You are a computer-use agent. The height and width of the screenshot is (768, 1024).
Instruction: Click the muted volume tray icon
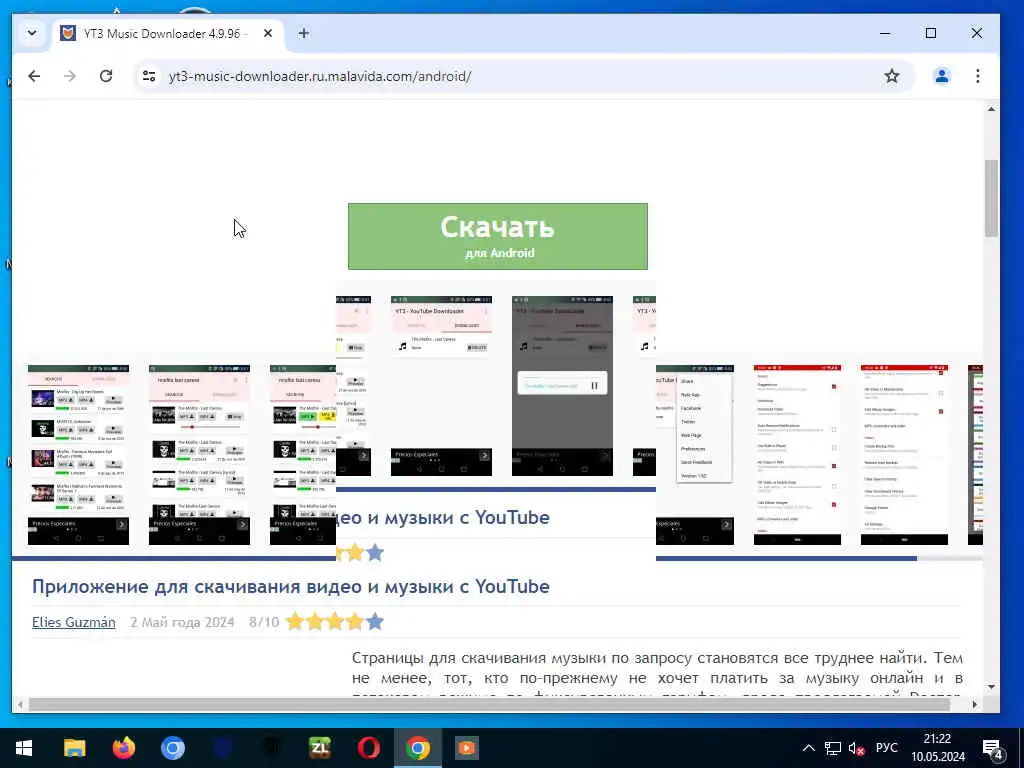[x=856, y=748]
